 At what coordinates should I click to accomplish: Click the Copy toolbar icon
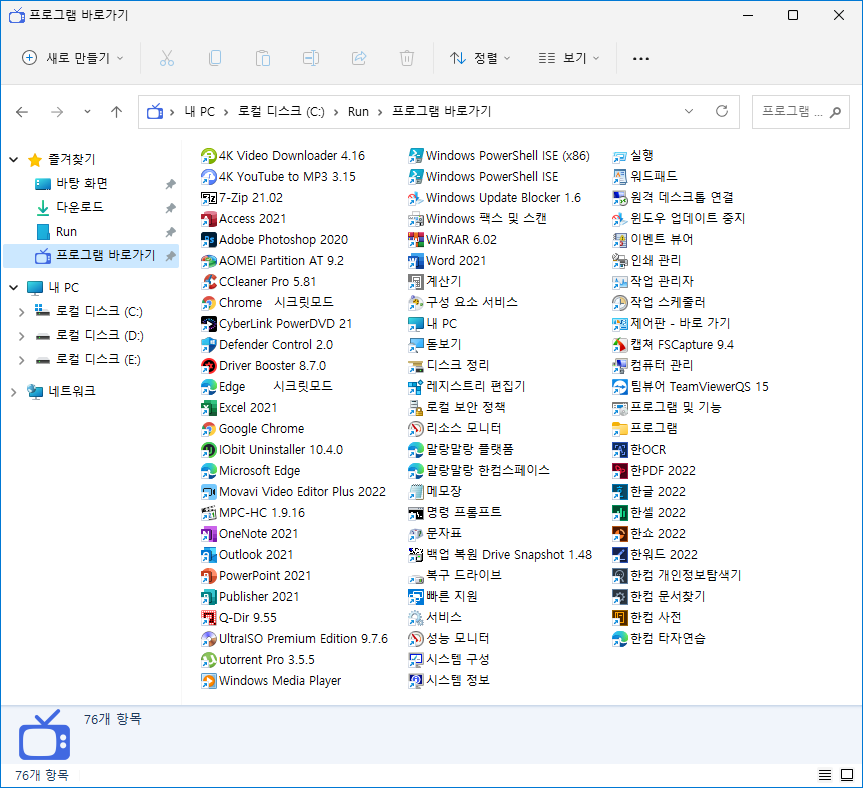pos(215,58)
